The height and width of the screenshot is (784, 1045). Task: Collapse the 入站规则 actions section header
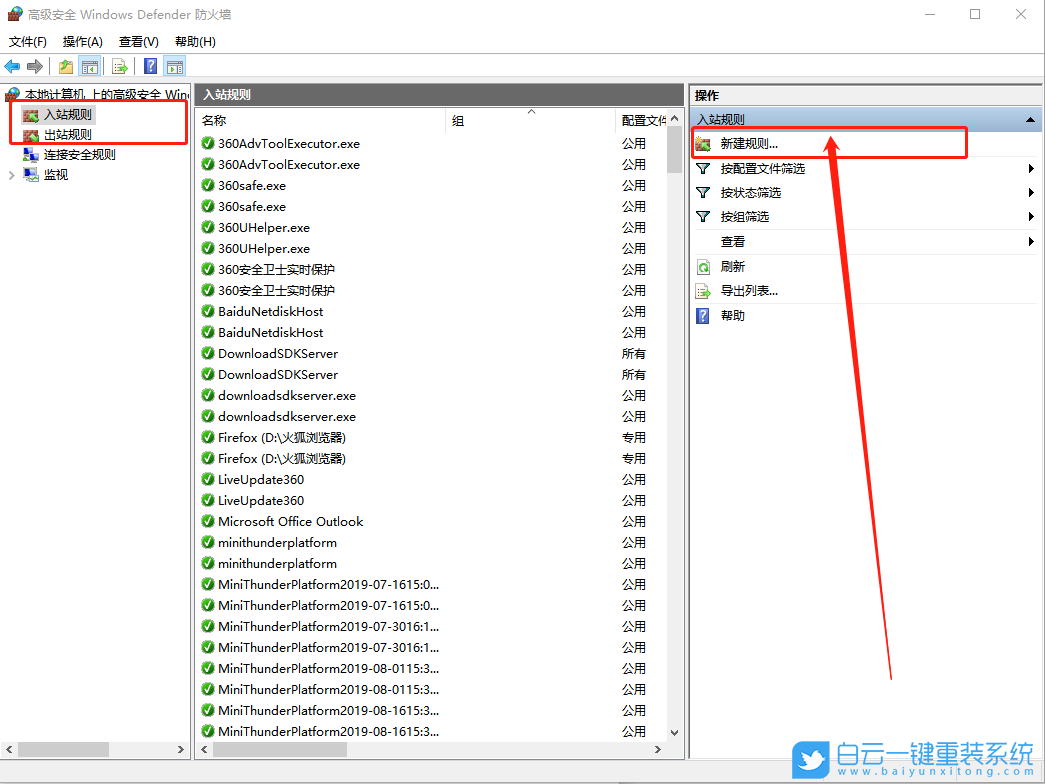[1030, 120]
